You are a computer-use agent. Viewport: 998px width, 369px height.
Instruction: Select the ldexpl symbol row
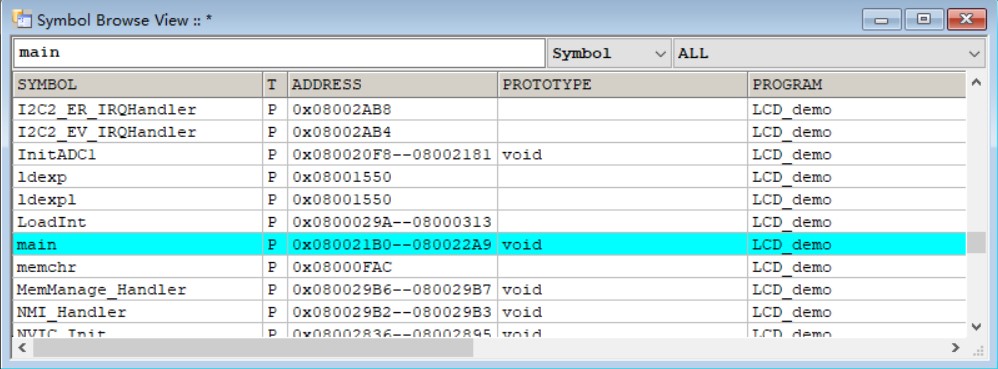click(489, 200)
